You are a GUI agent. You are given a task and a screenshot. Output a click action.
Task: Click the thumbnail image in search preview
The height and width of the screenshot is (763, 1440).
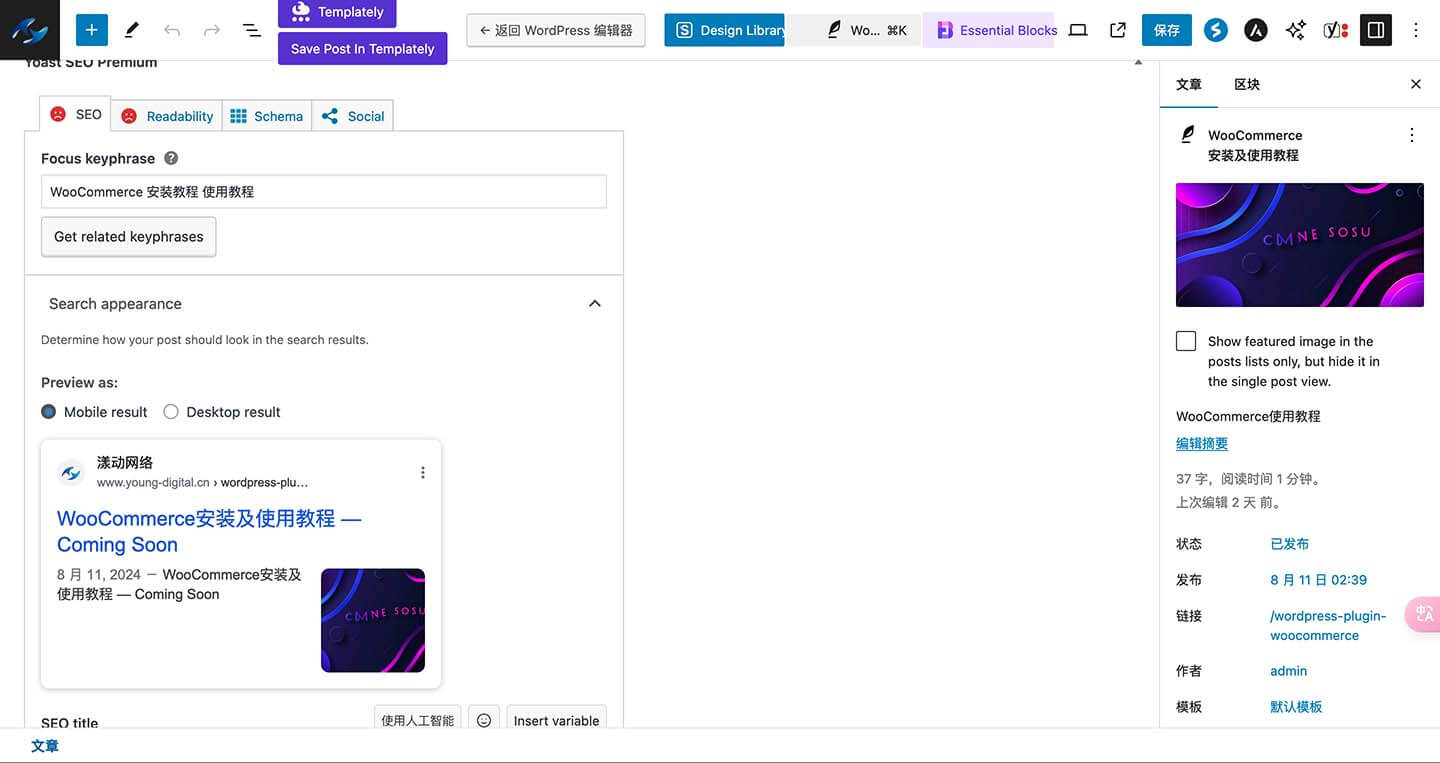tap(373, 620)
